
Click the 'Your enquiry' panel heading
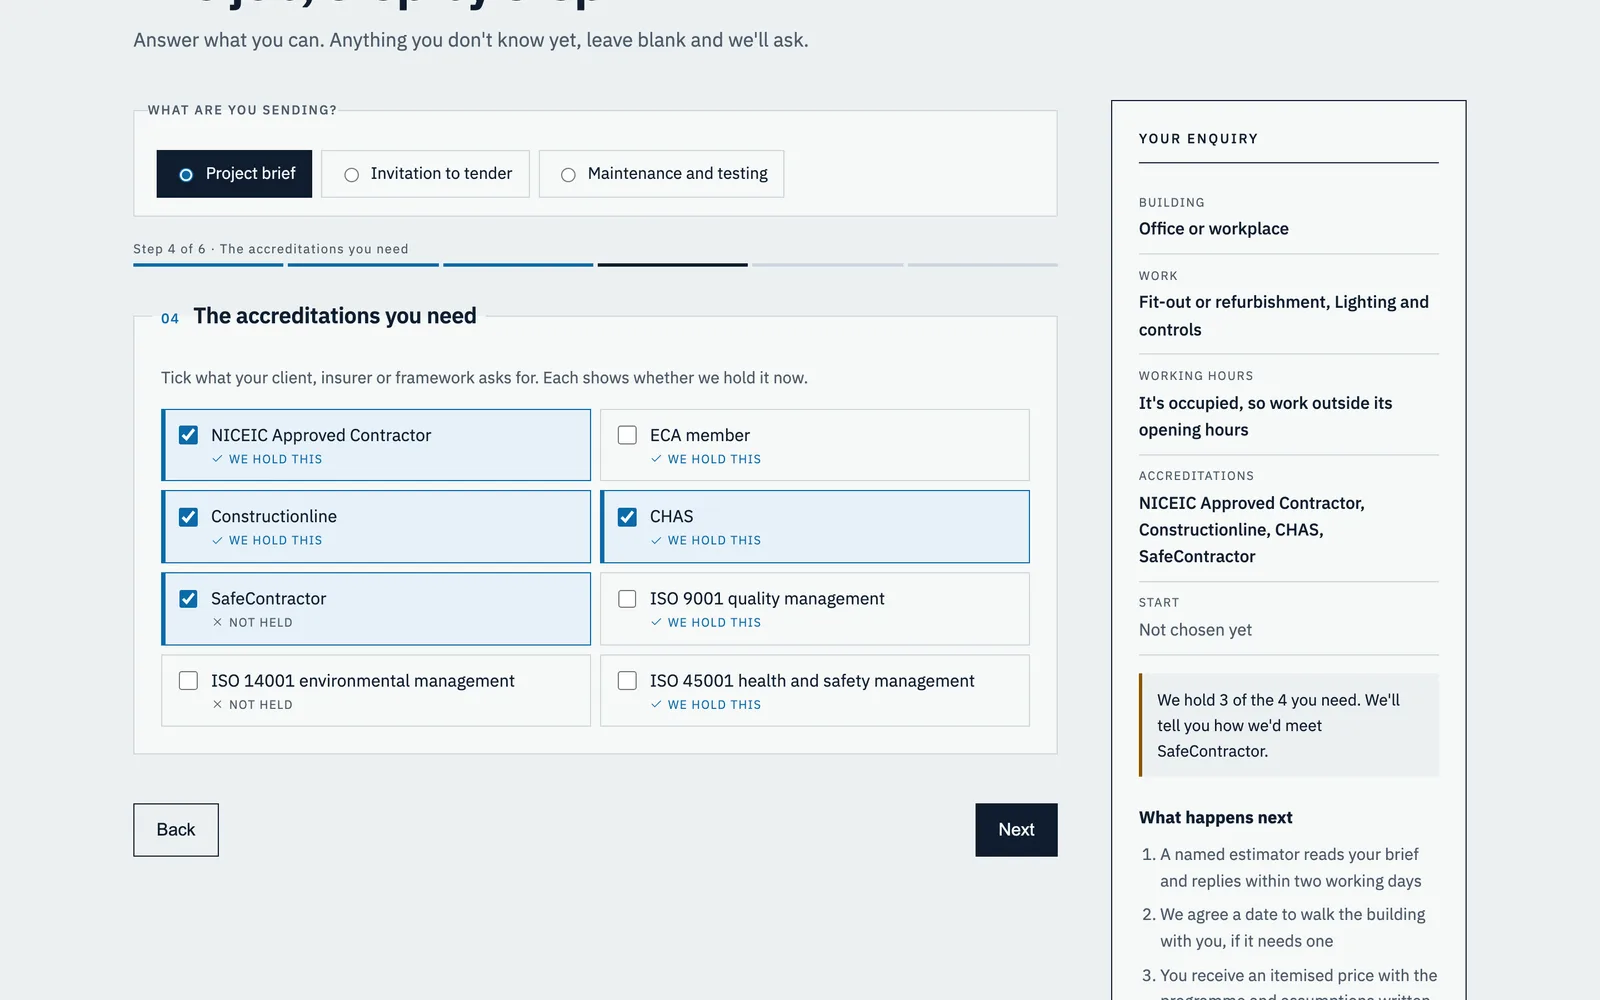pyautogui.click(x=1198, y=139)
